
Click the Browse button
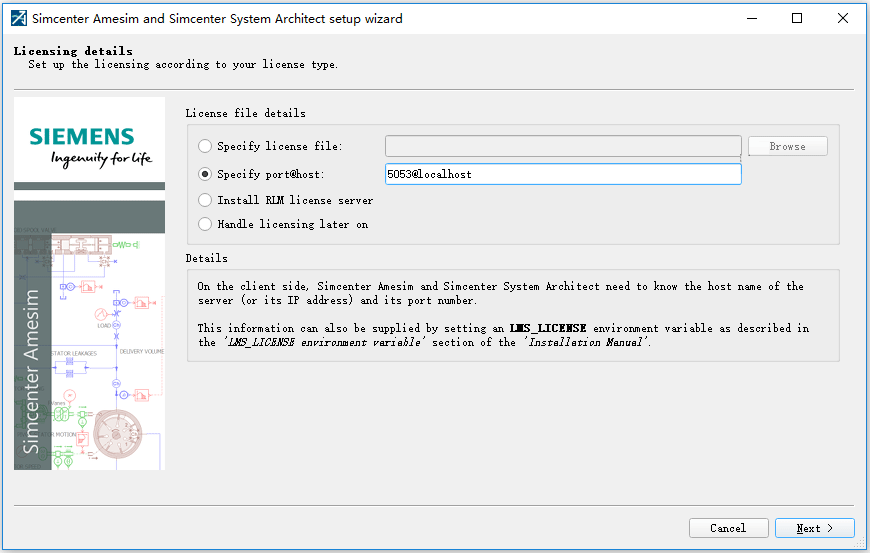[x=787, y=146]
